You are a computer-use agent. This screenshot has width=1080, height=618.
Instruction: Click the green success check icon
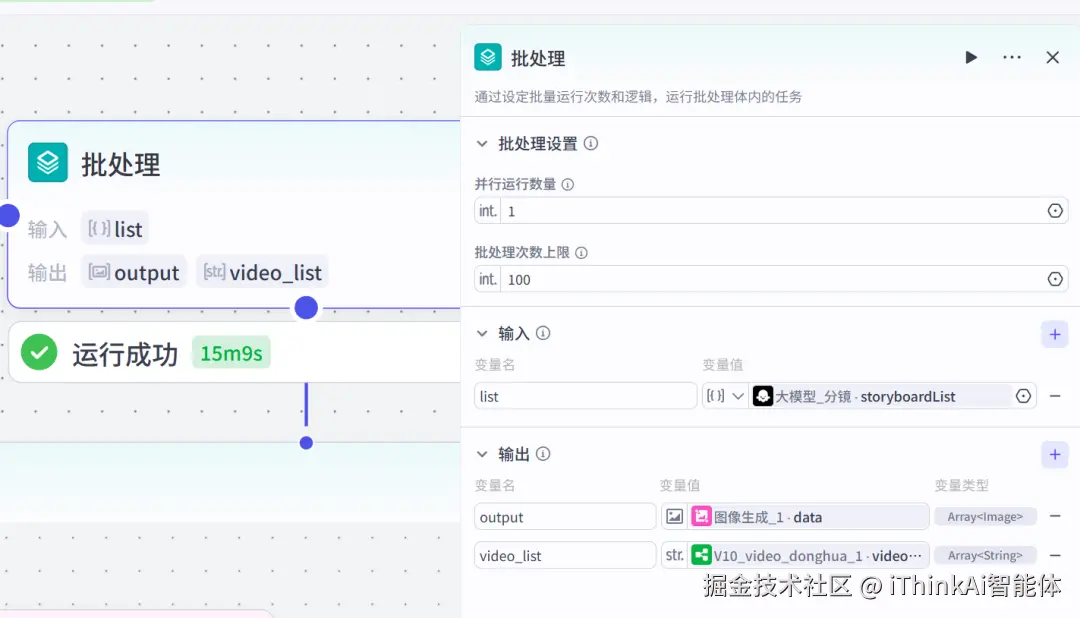tap(39, 353)
